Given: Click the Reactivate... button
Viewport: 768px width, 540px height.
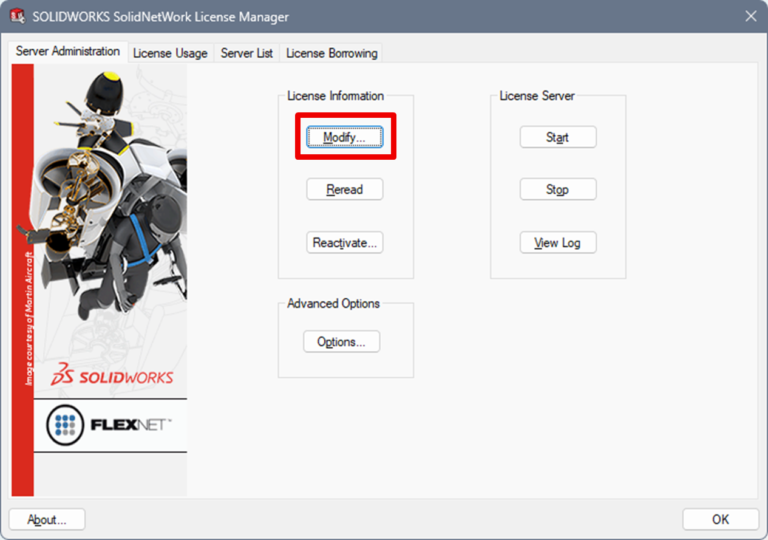Looking at the screenshot, I should pos(345,243).
